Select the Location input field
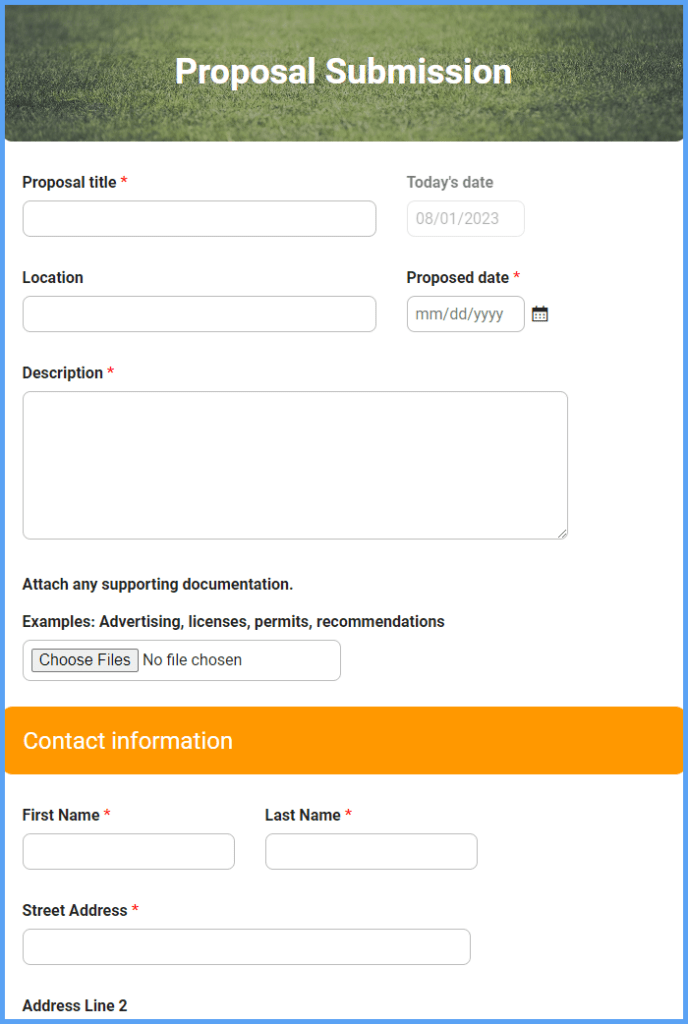688x1024 pixels. (199, 313)
